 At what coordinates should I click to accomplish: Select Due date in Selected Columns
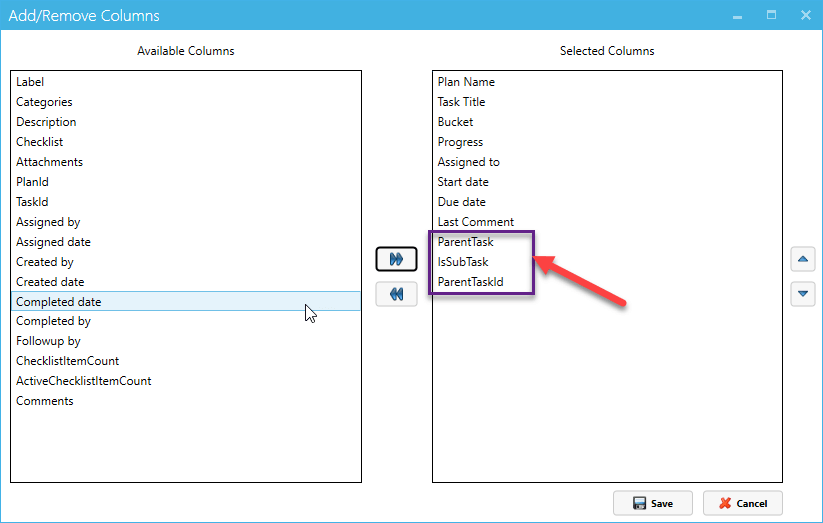click(x=607, y=202)
